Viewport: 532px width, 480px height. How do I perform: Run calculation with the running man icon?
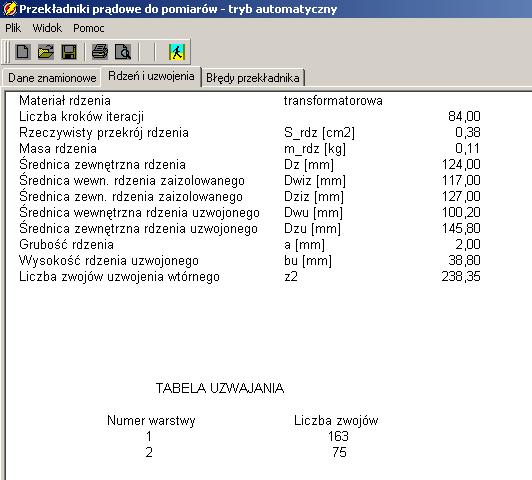pos(177,52)
